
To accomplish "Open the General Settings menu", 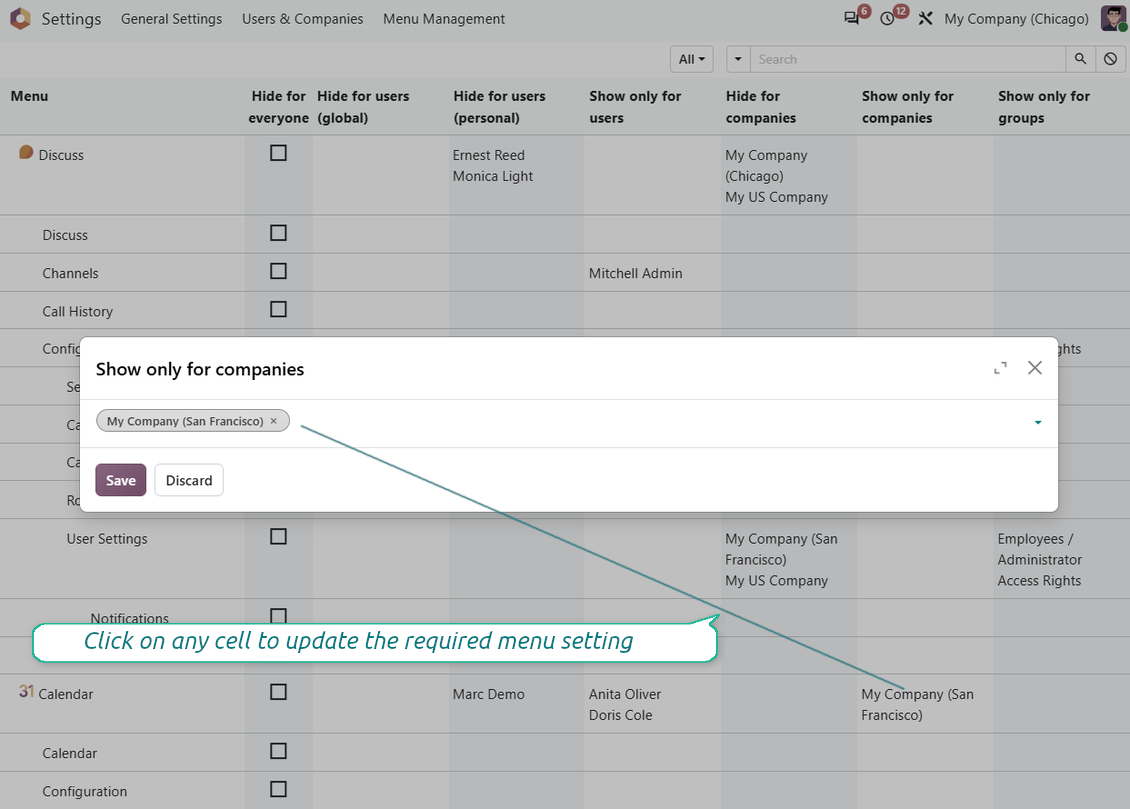I will 172,19.
